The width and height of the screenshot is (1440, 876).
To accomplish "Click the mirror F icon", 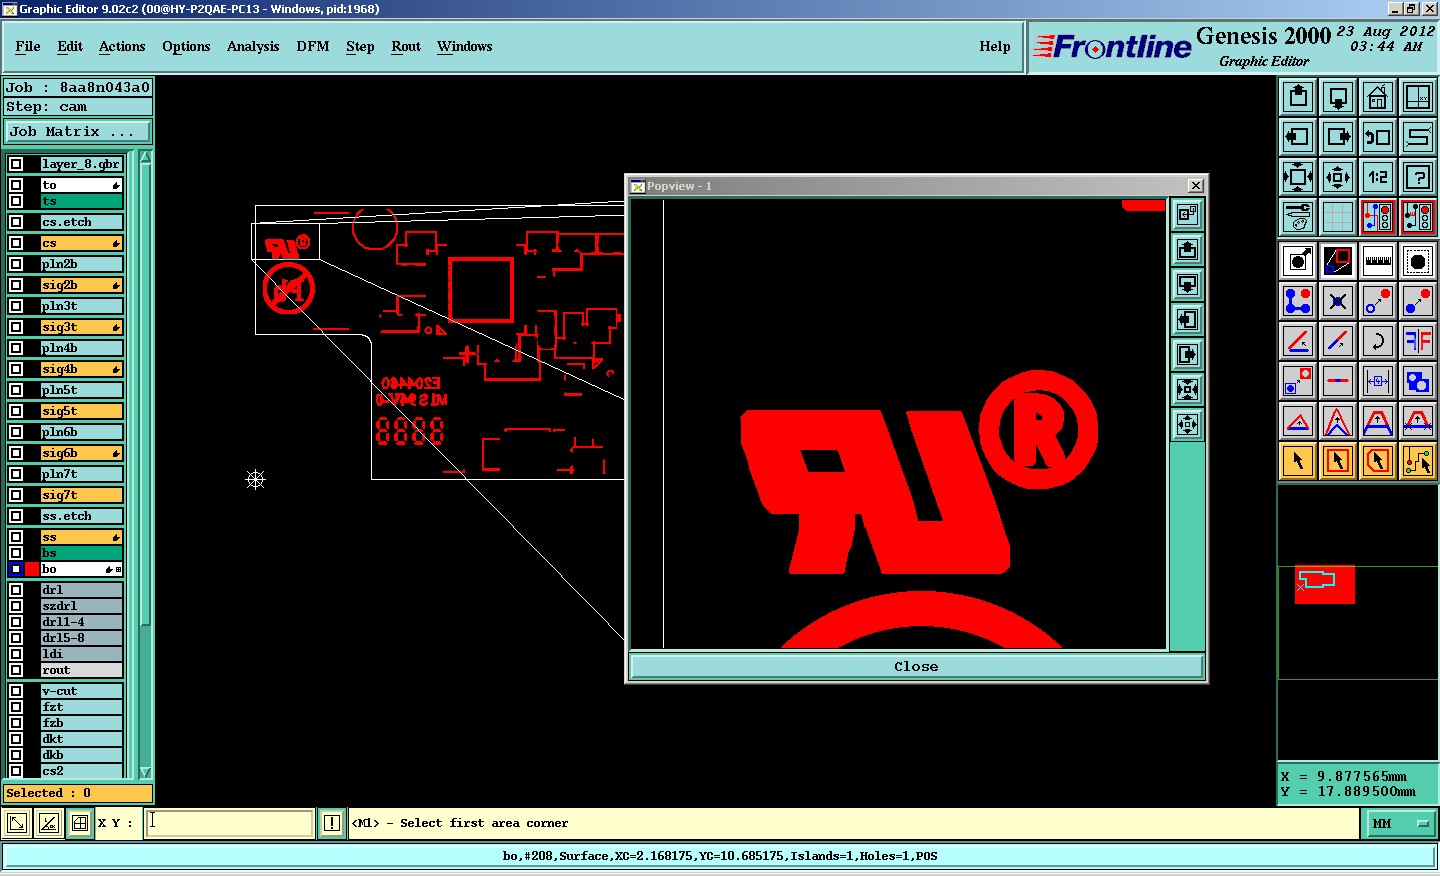I will pyautogui.click(x=1418, y=341).
